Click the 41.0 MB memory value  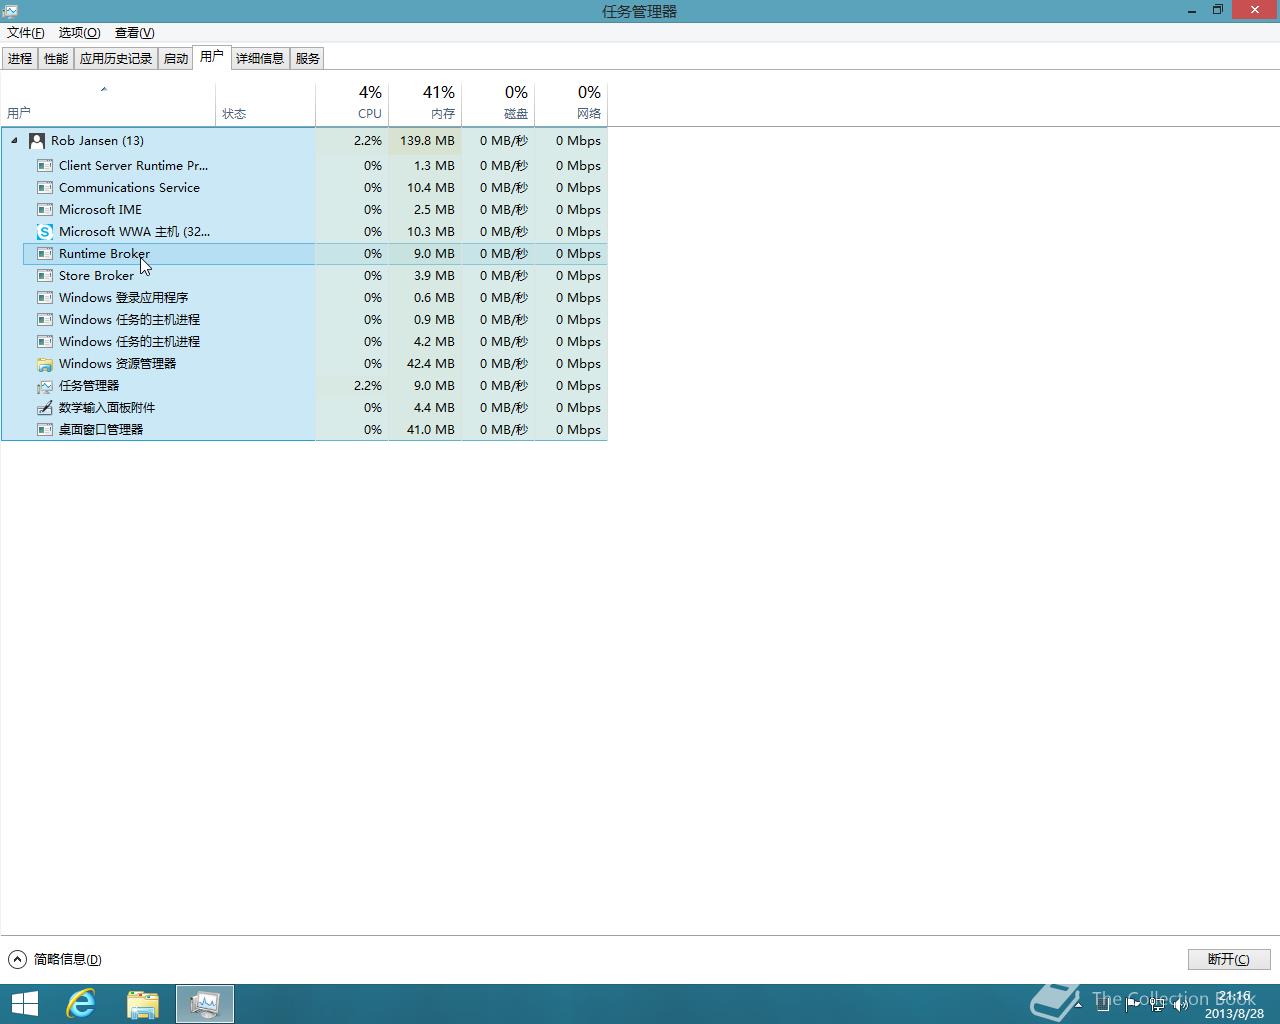pos(431,430)
